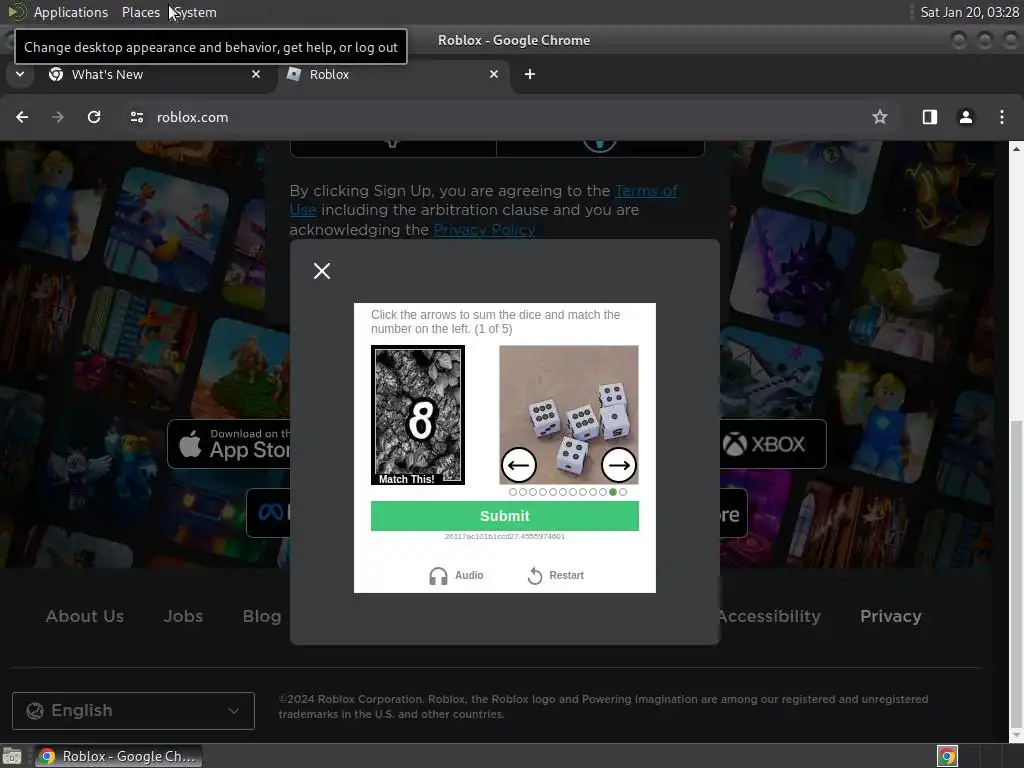Click the Chrome icon in bottom tray
1024x768 pixels.
(947, 756)
